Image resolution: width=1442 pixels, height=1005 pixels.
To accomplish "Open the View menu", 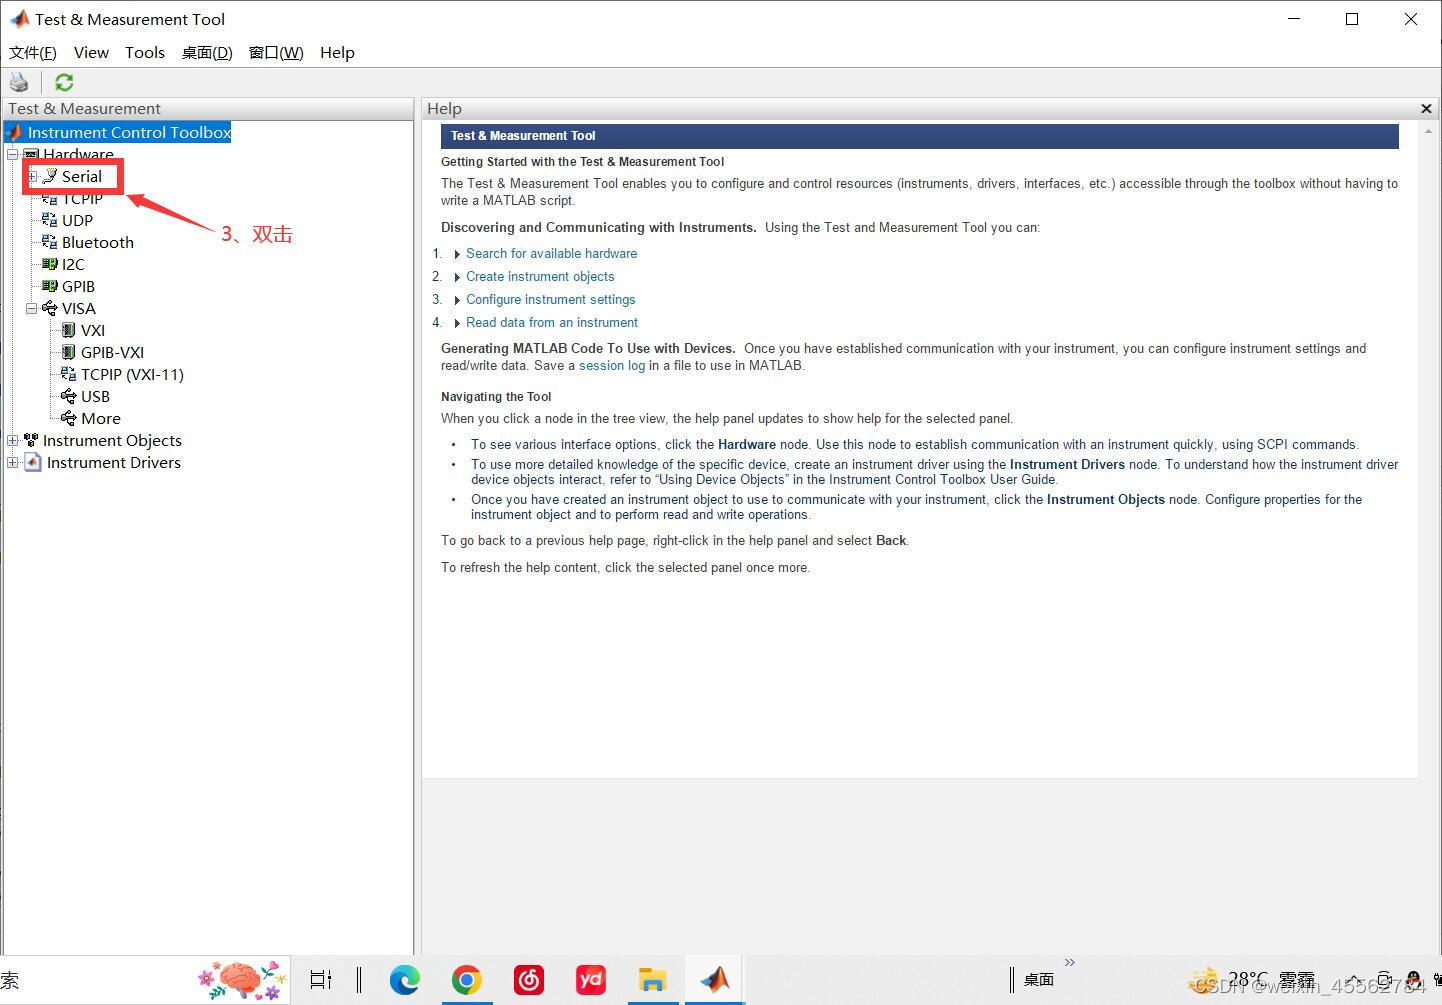I will click(x=91, y=52).
